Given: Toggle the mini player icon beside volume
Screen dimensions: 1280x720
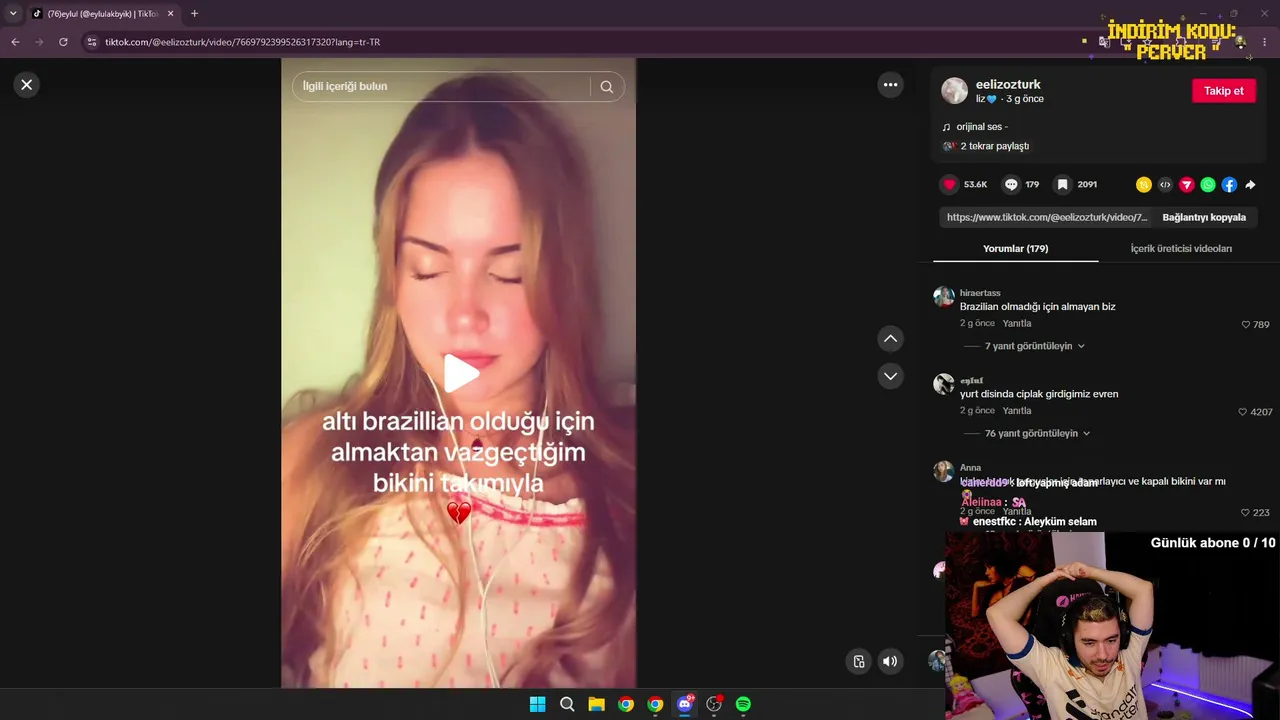Looking at the screenshot, I should pos(858,661).
